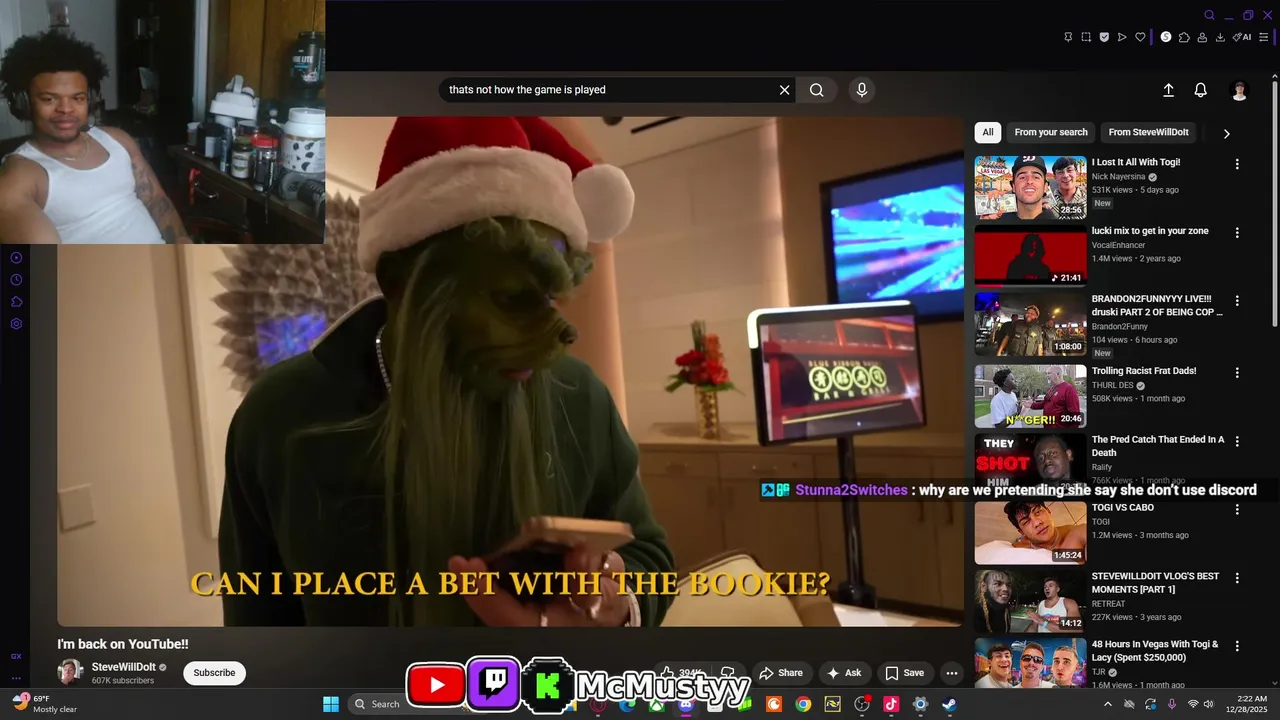Open the extensions puzzle-piece icon

click(1184, 37)
